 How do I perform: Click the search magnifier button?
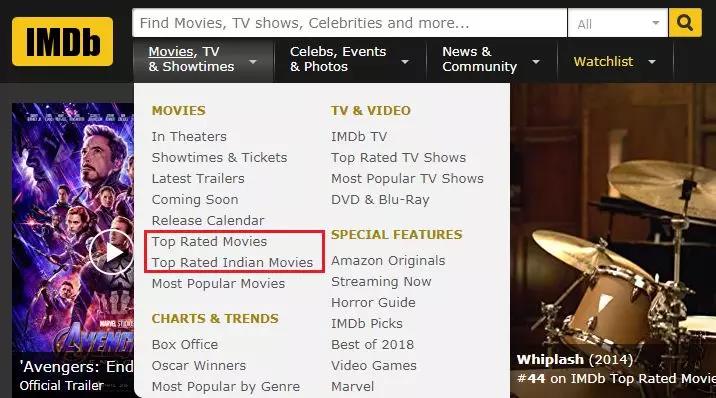(x=684, y=22)
